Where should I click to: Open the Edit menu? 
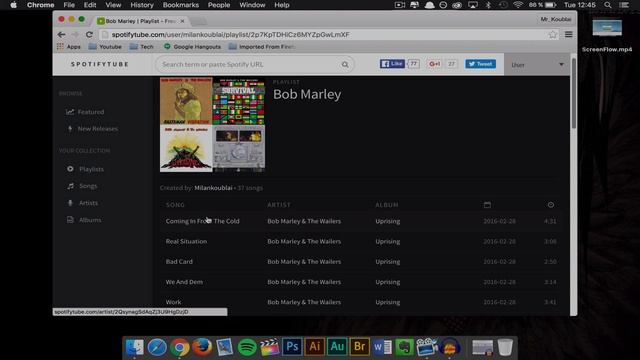pyautogui.click(x=90, y=5)
